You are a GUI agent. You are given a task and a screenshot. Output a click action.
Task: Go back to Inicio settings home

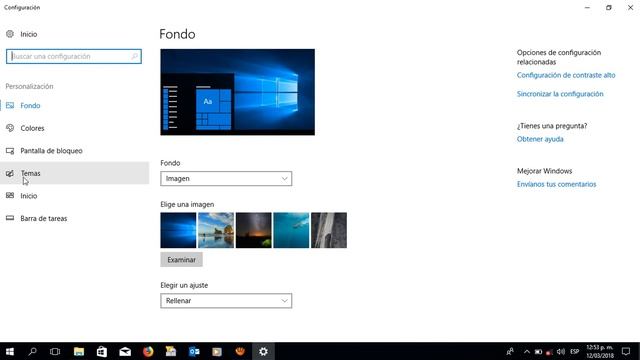coord(29,34)
